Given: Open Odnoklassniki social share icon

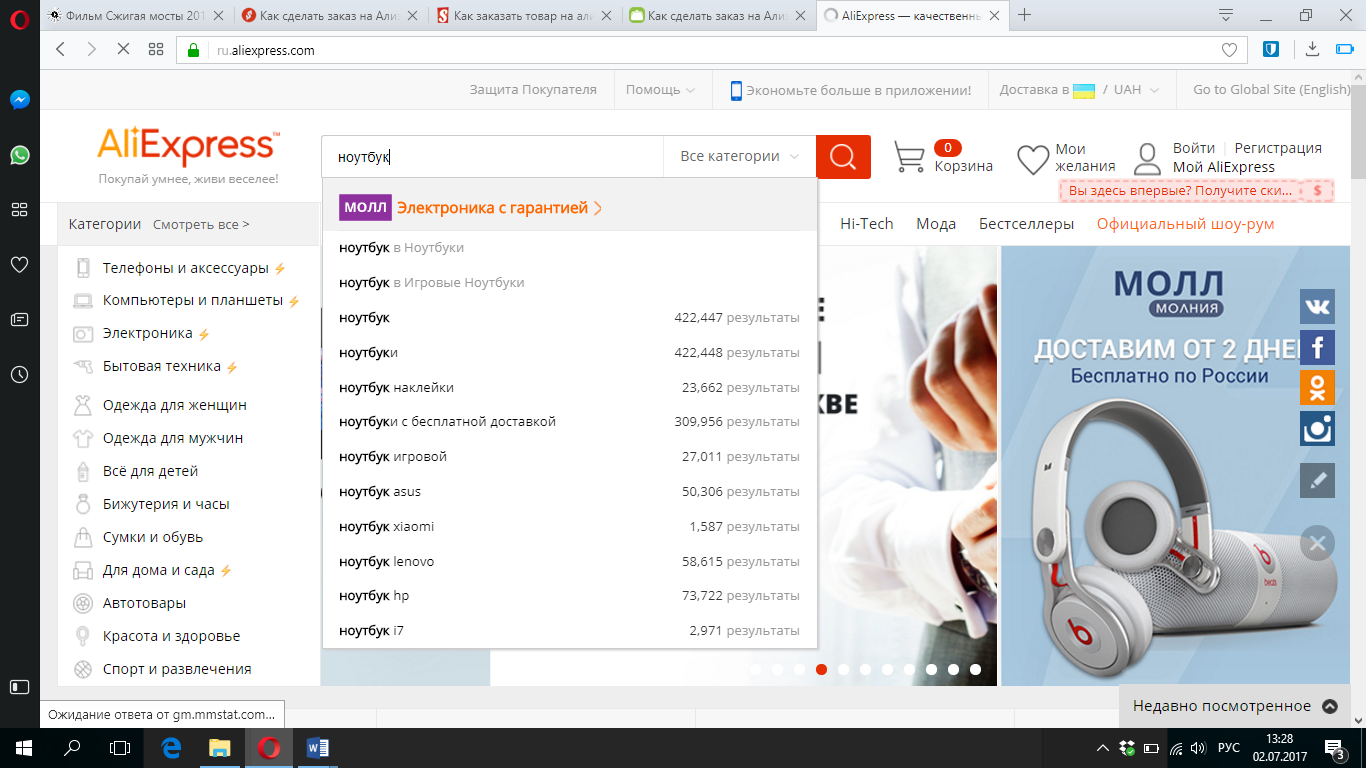Looking at the screenshot, I should point(1317,388).
